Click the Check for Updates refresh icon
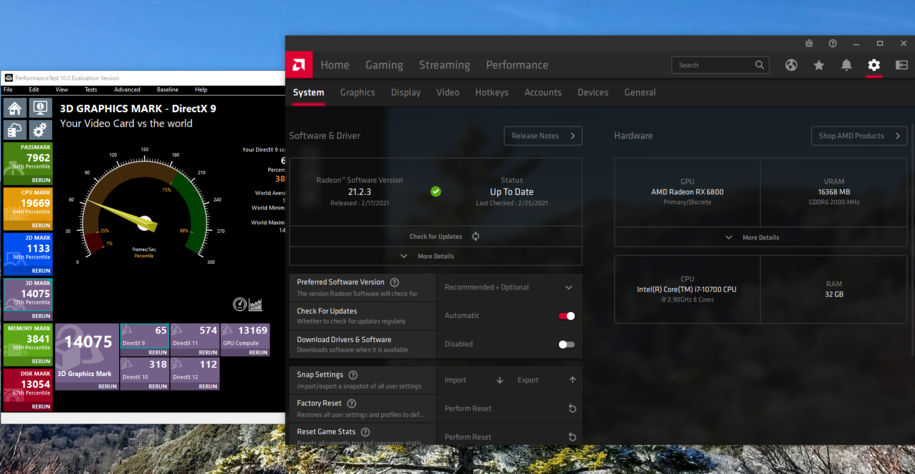Image resolution: width=915 pixels, height=474 pixels. [x=476, y=236]
